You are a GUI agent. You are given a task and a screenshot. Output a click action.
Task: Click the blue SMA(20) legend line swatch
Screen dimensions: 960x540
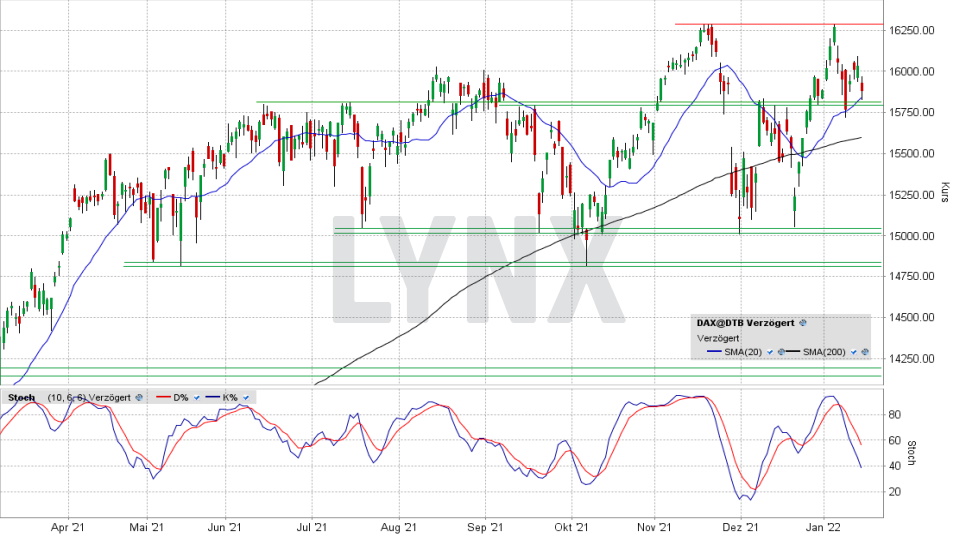point(716,353)
